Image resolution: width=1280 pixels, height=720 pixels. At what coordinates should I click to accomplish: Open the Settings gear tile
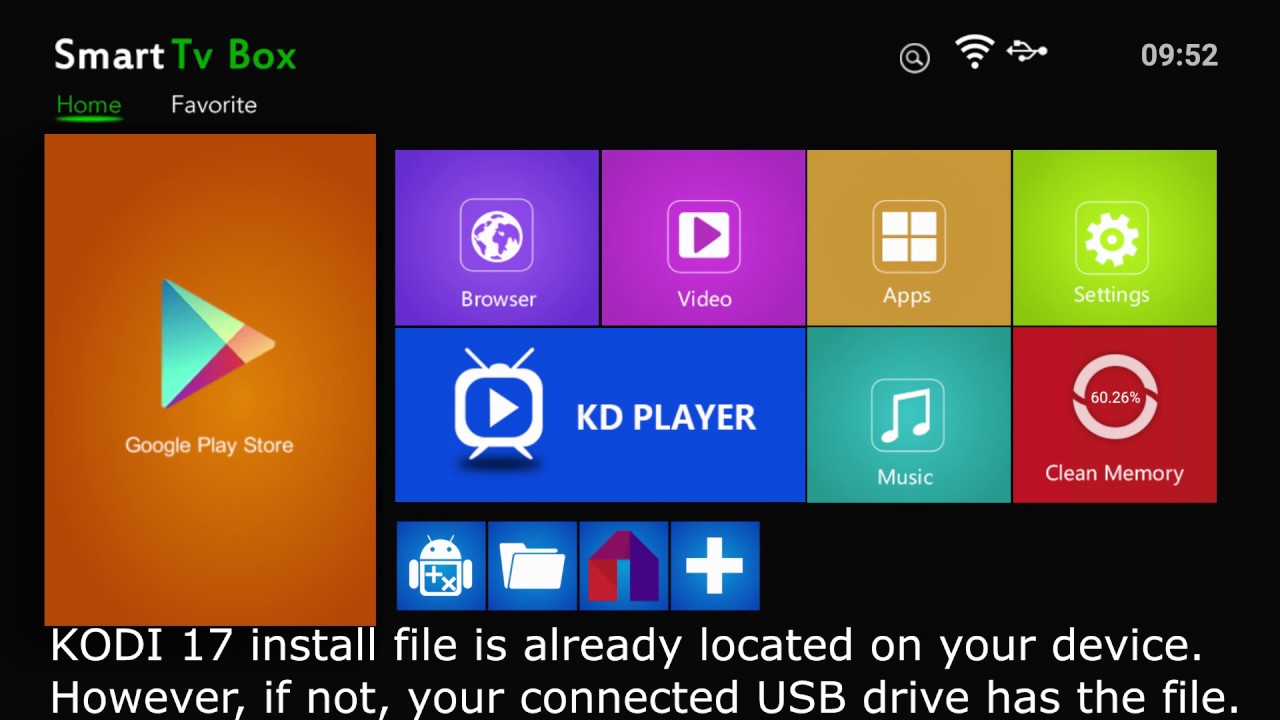point(1114,238)
